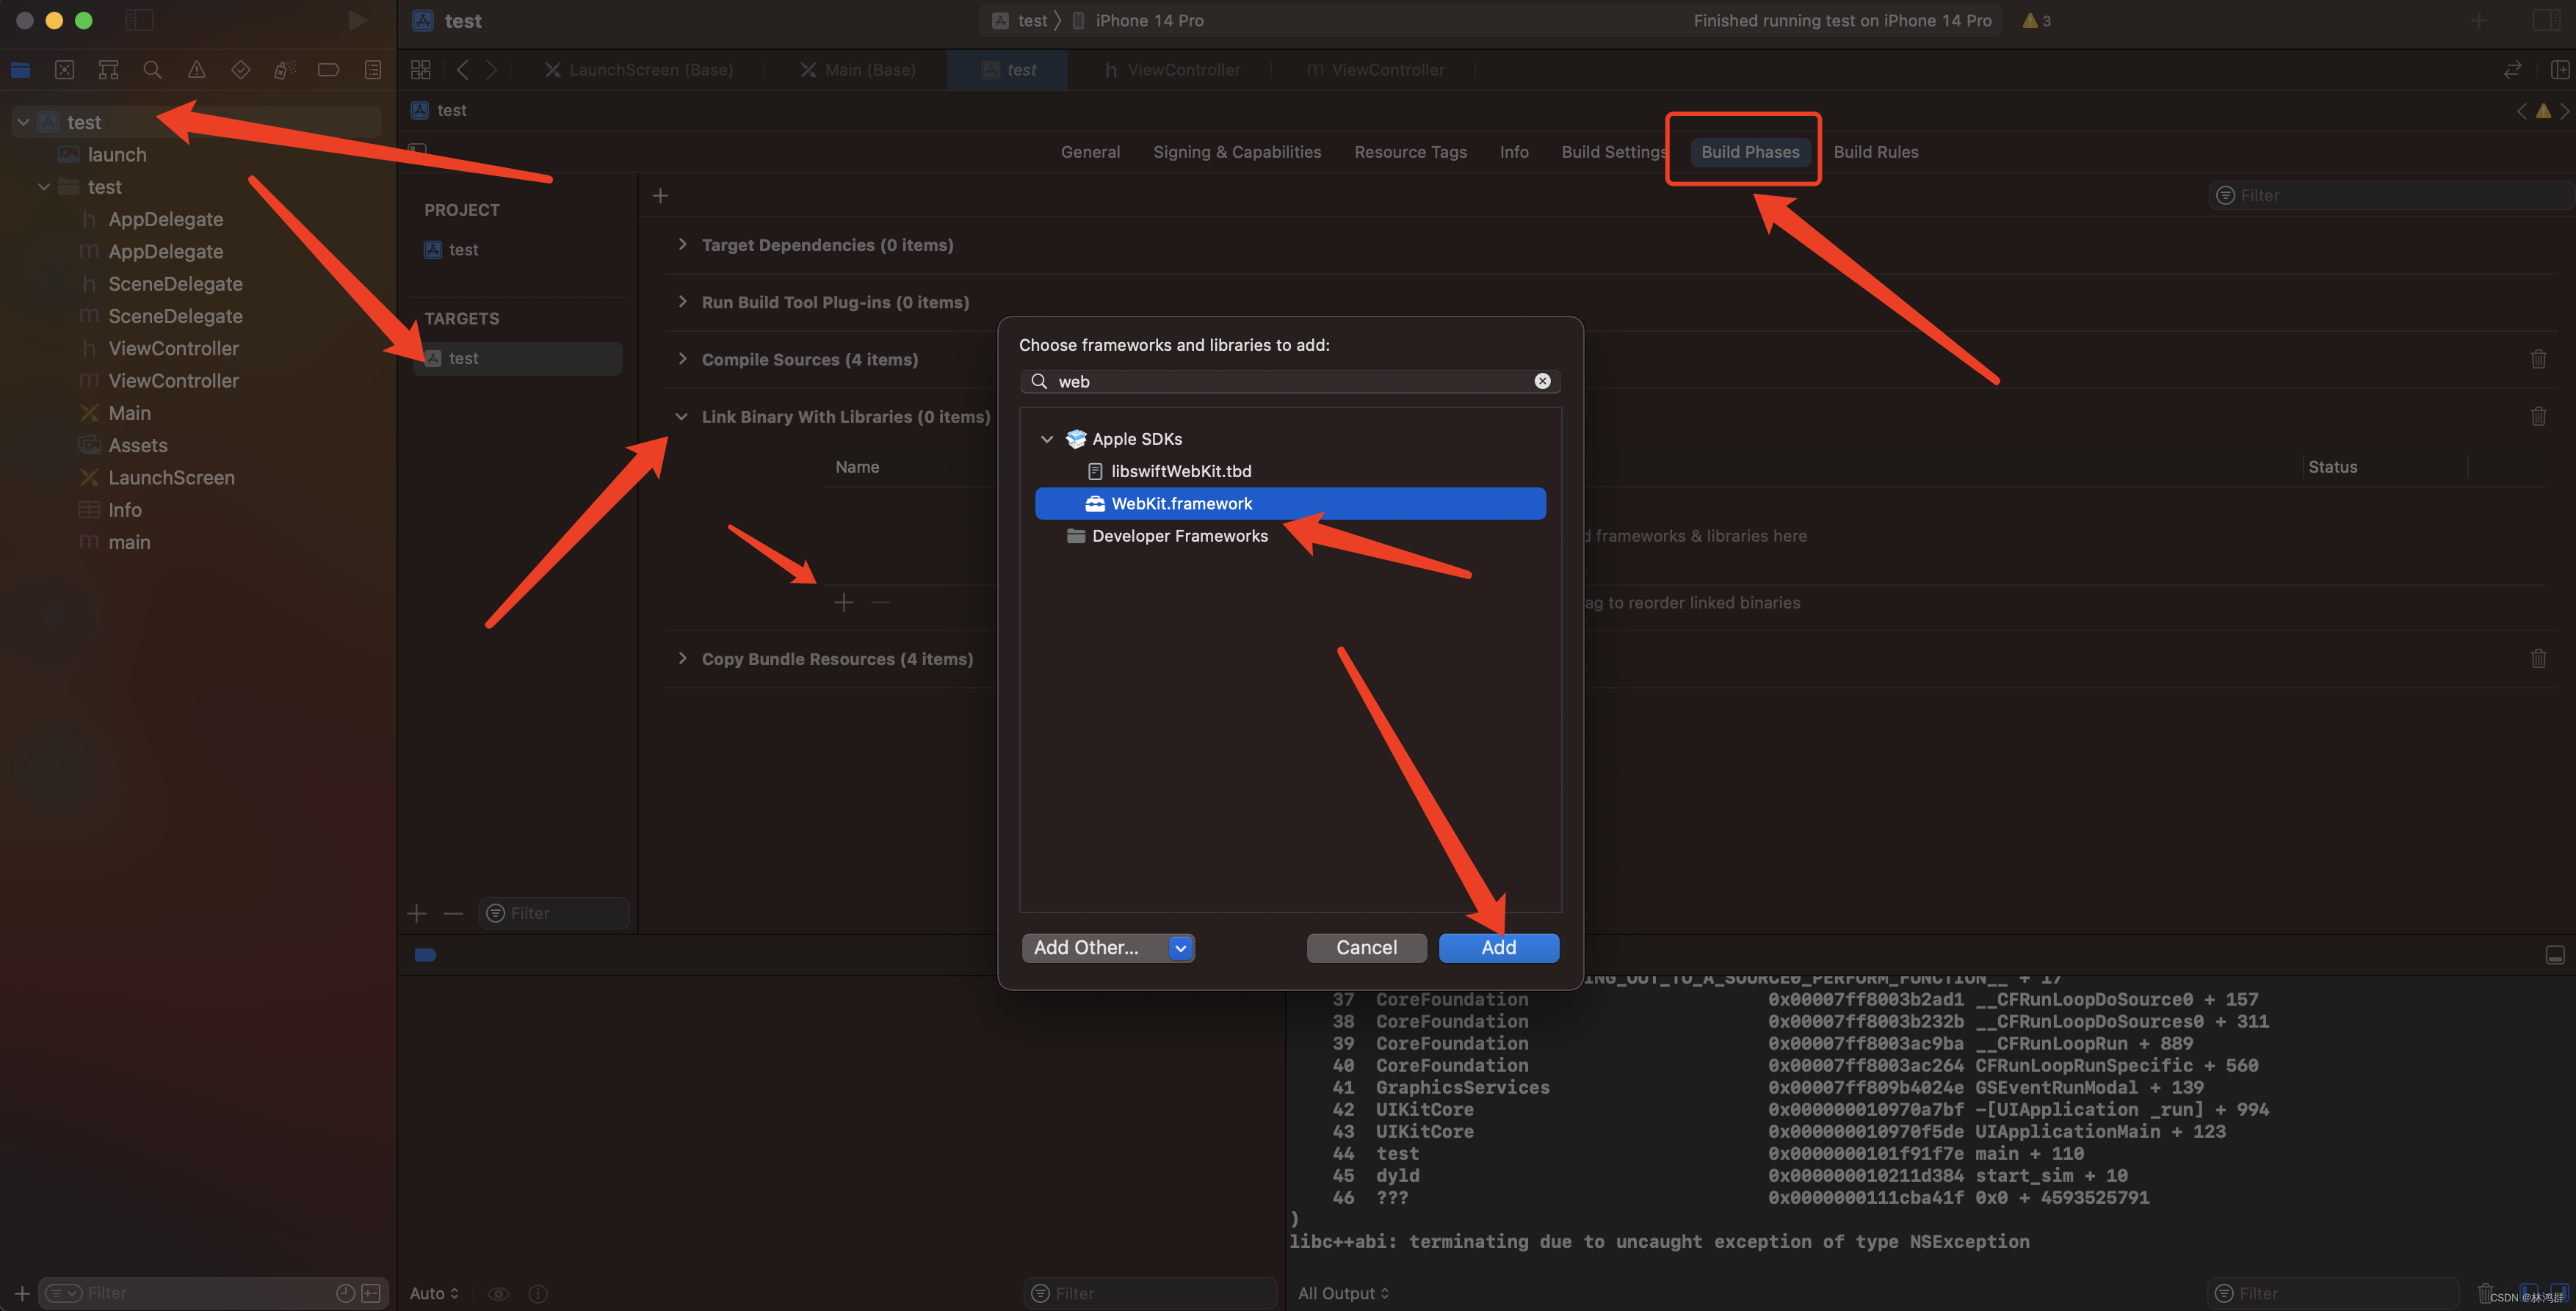2576x1311 pixels.
Task: Toggle the inspector panel at top right
Action: (x=2546, y=20)
